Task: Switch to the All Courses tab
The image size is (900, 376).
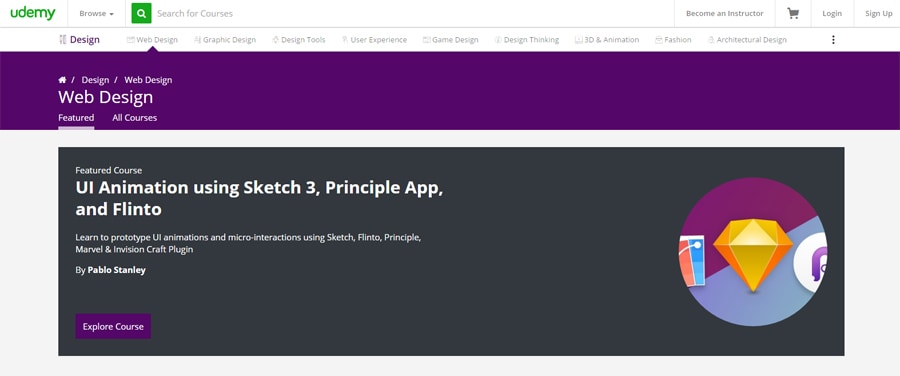Action: pos(134,118)
